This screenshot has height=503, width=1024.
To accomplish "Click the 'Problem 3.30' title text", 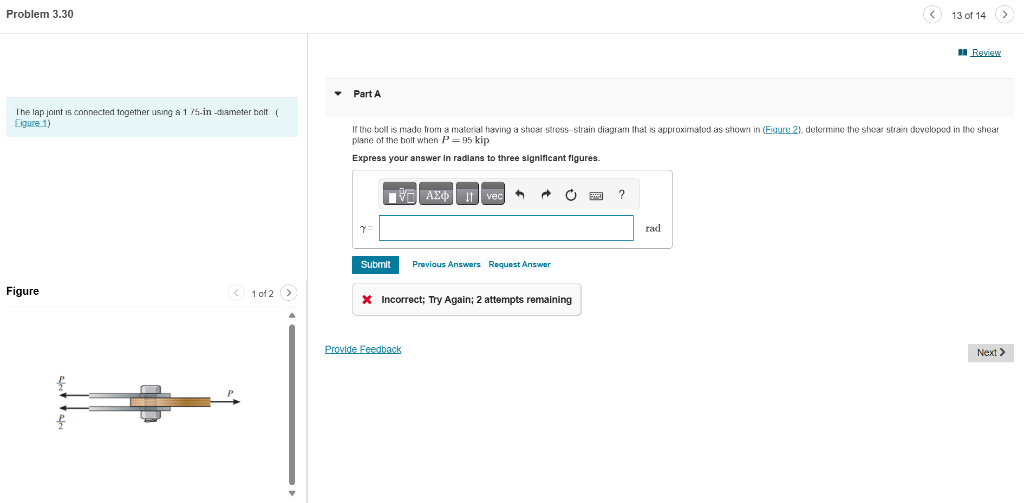I will 40,14.
